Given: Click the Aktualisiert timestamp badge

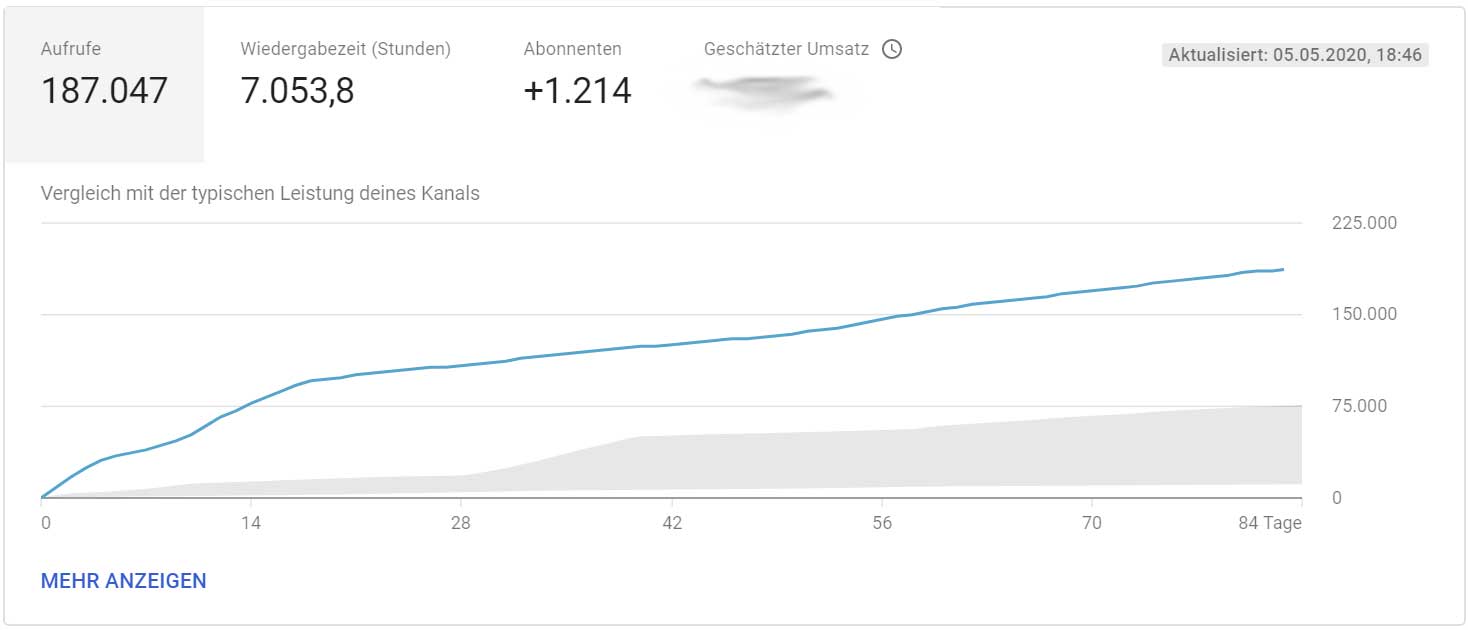Looking at the screenshot, I should click(1295, 55).
